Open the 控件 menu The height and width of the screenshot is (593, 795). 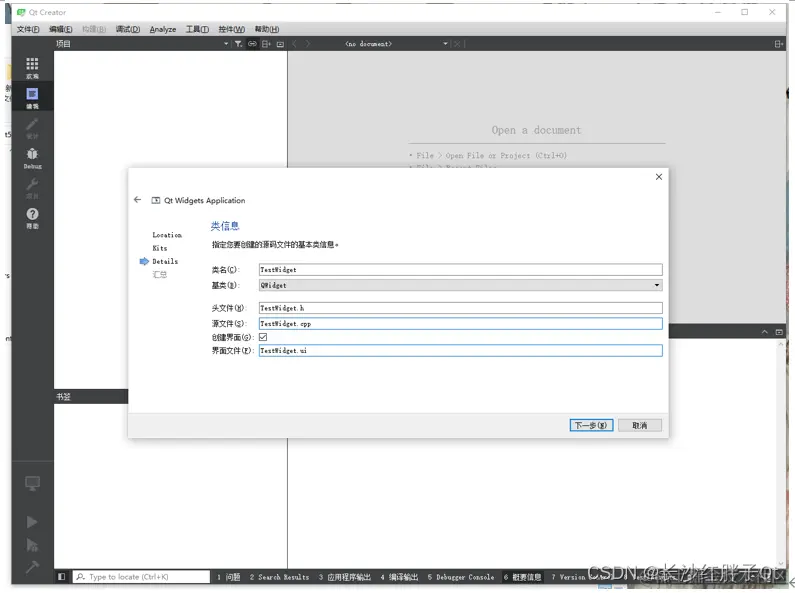231,29
